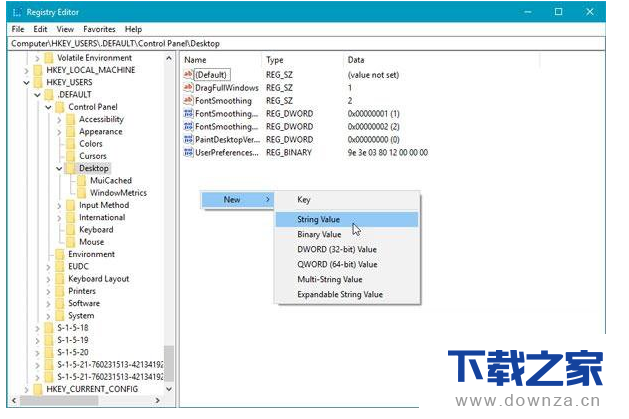Open the Help menu
Screen dimensions: 629x419
[x=133, y=29]
